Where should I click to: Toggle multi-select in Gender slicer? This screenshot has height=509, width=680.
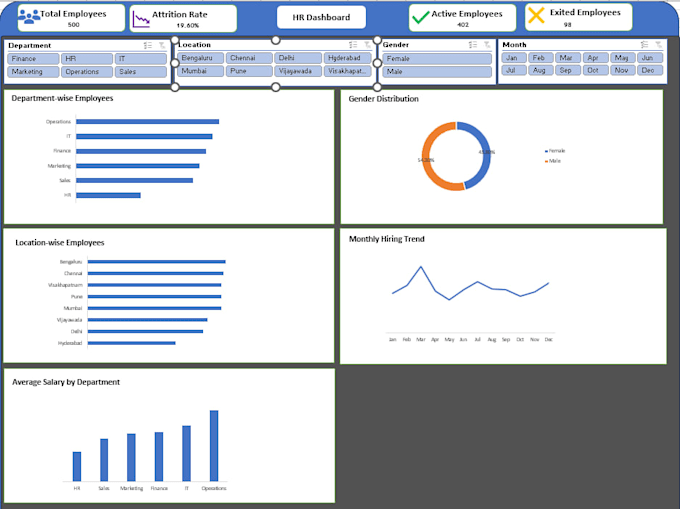(x=473, y=45)
